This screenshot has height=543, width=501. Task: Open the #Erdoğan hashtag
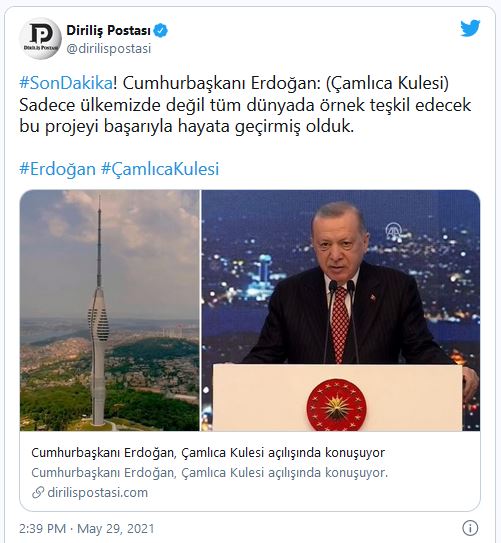[57, 169]
